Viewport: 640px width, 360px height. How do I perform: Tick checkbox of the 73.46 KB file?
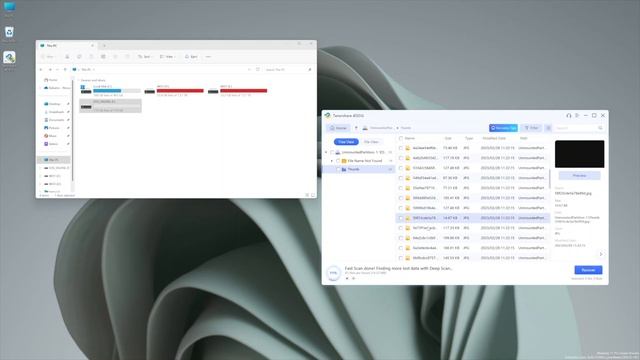tap(401, 148)
